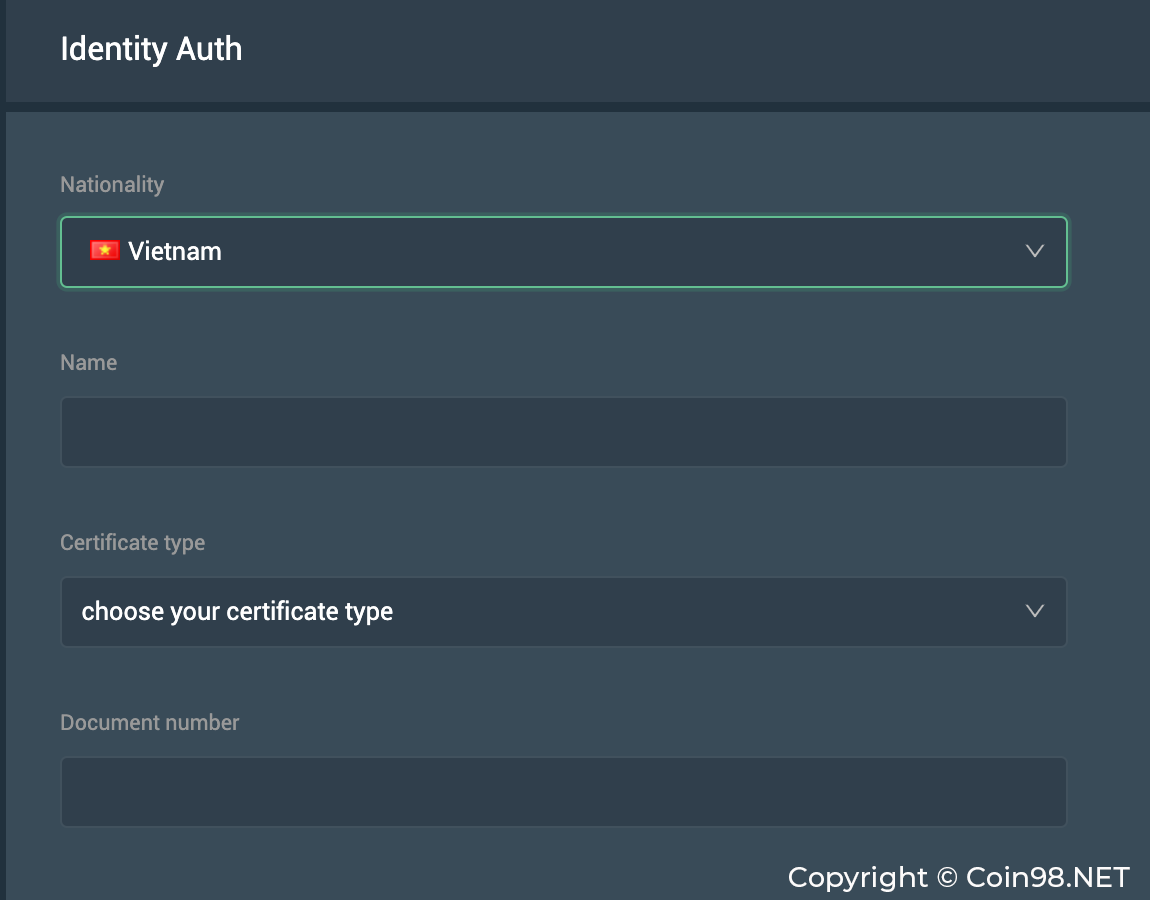Click the Coin98.NET watermark text
Viewport: 1150px width, 900px height.
(1048, 877)
